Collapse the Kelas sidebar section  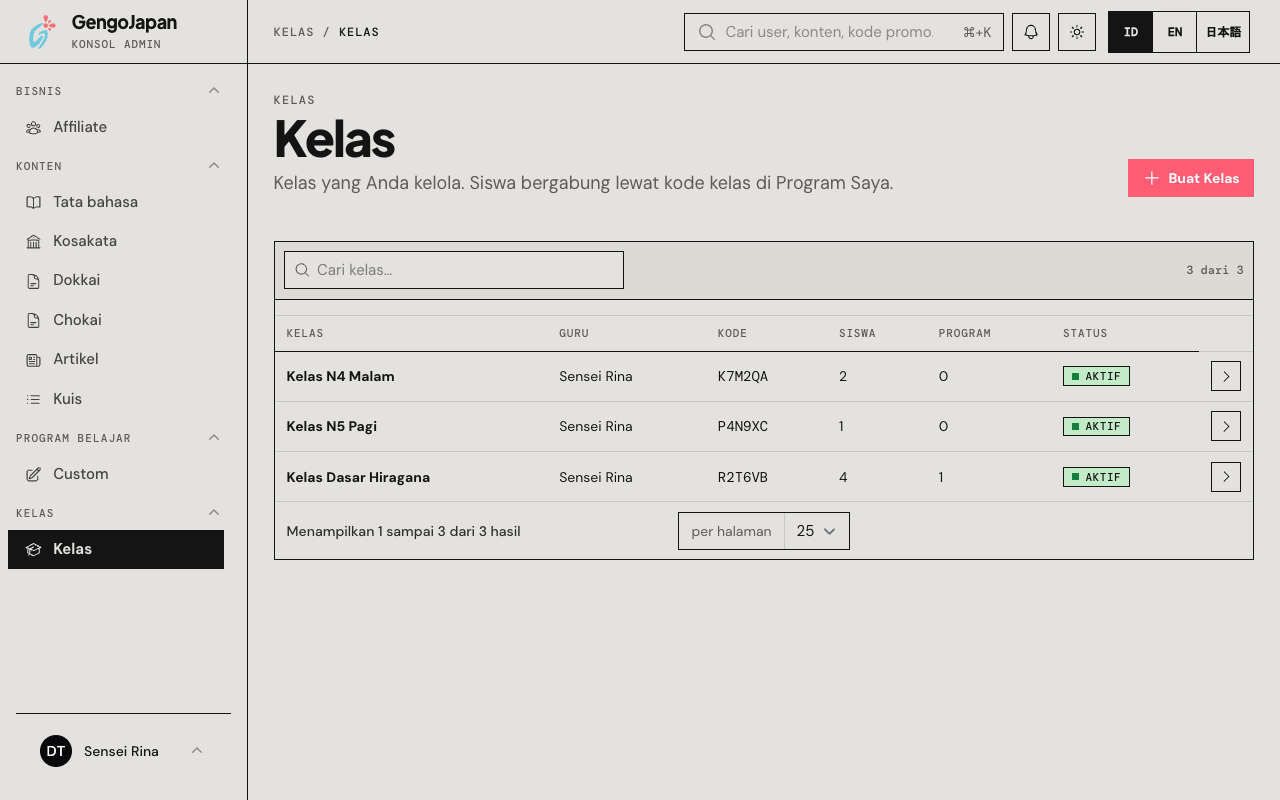[214, 513]
